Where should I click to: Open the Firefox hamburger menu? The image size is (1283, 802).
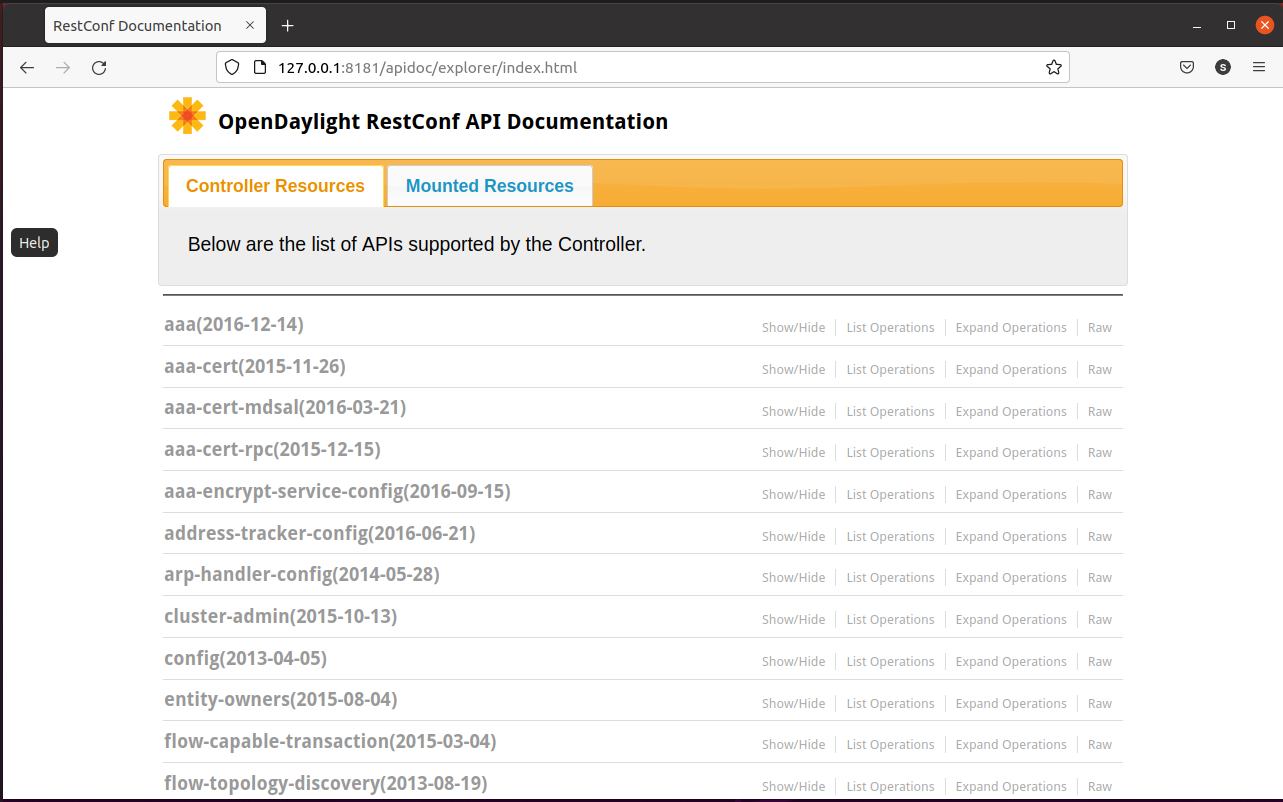pyautogui.click(x=1259, y=68)
